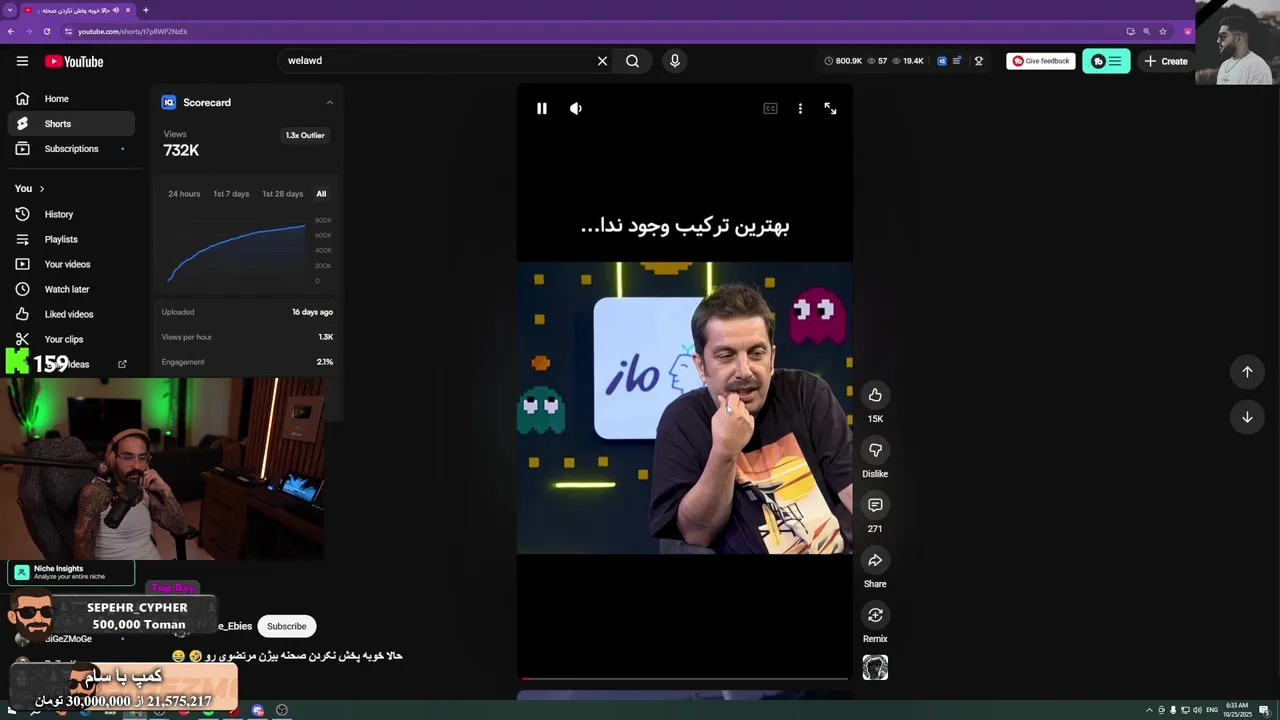Open Watch later in the sidebar
Screen dimensions: 1280x720
(70, 289)
